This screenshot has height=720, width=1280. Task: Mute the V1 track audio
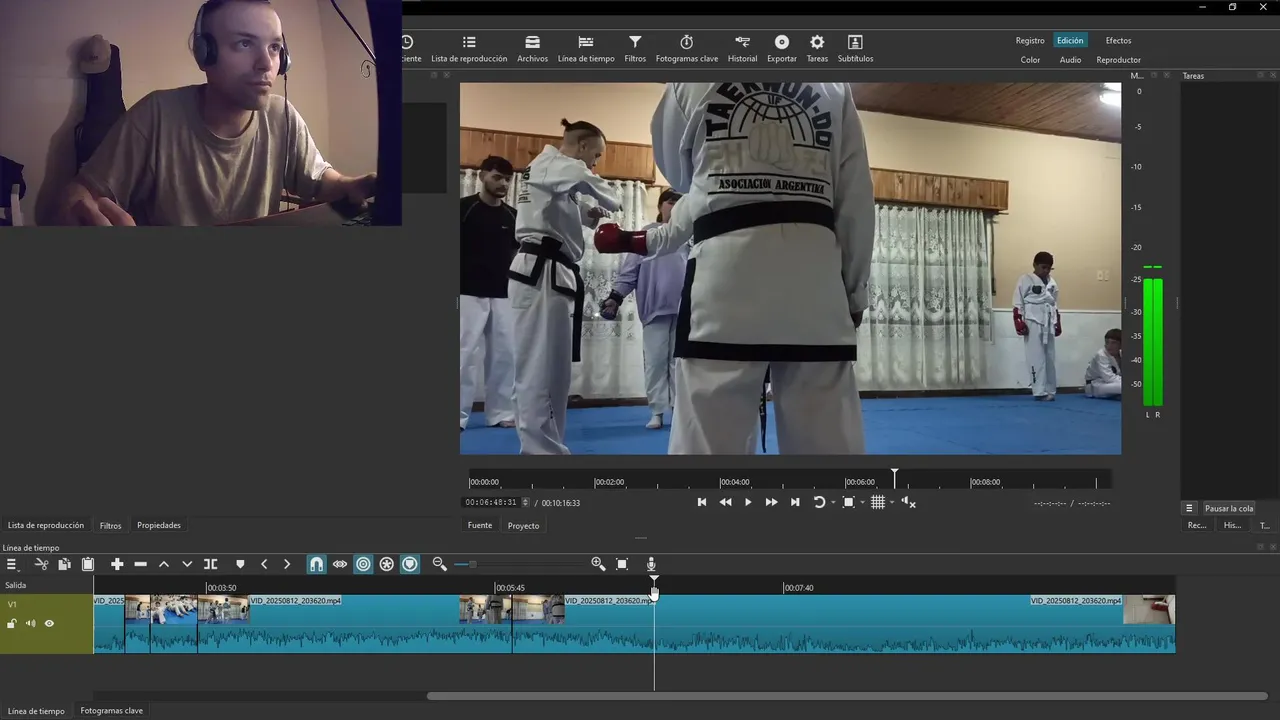coord(30,624)
